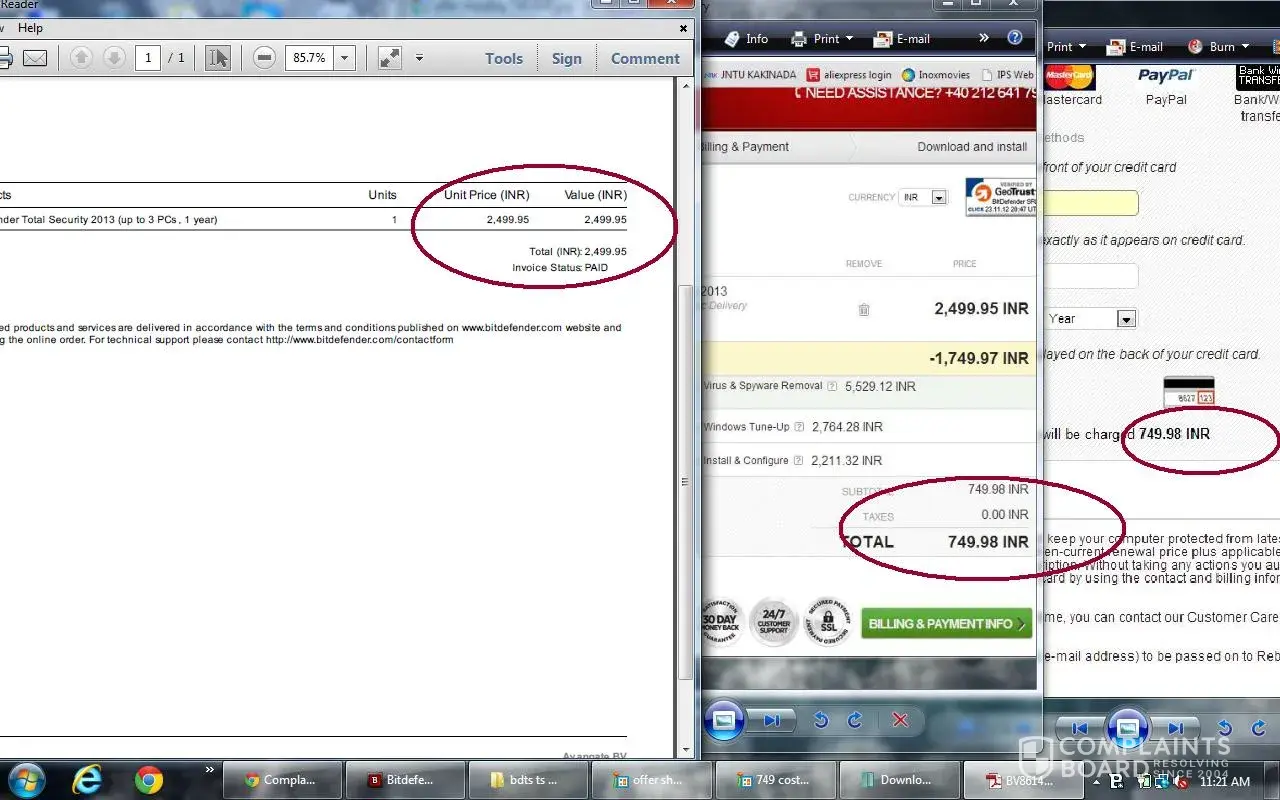Click info icon next to Virus & Spyware Removal

point(832,386)
